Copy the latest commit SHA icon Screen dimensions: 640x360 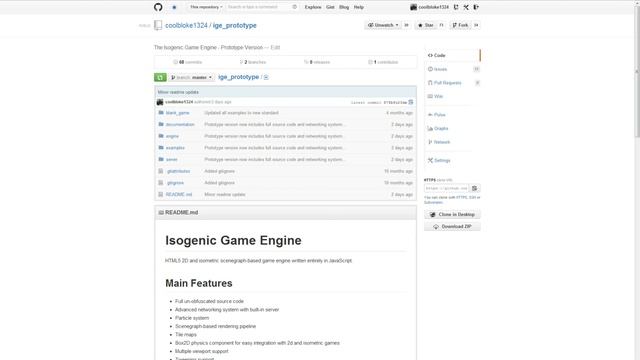(x=411, y=102)
